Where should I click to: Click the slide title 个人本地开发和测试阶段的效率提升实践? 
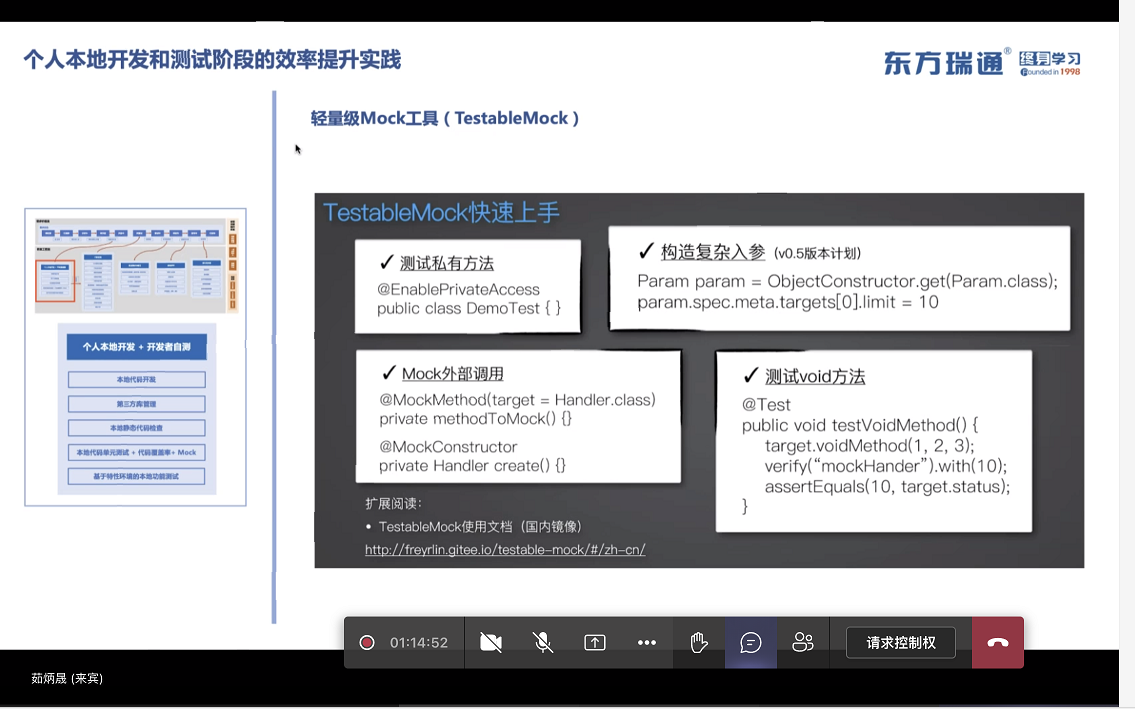212,59
